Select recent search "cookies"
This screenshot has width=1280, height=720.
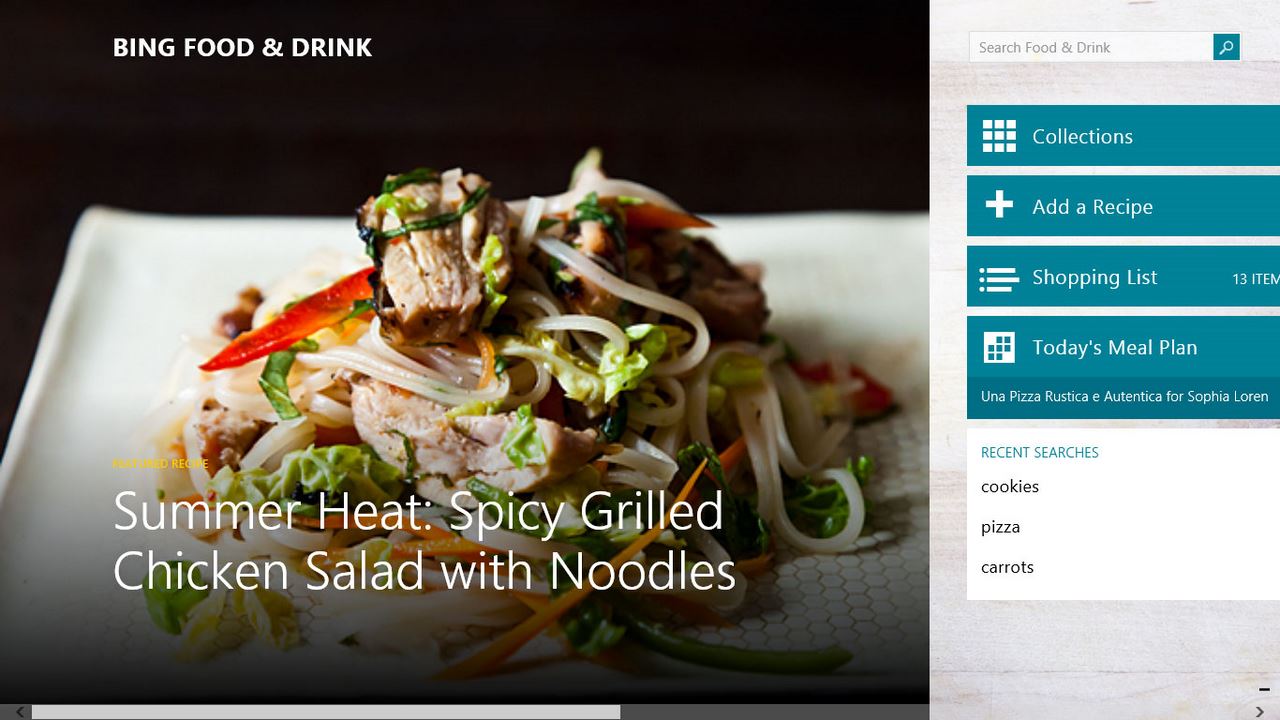point(1010,487)
